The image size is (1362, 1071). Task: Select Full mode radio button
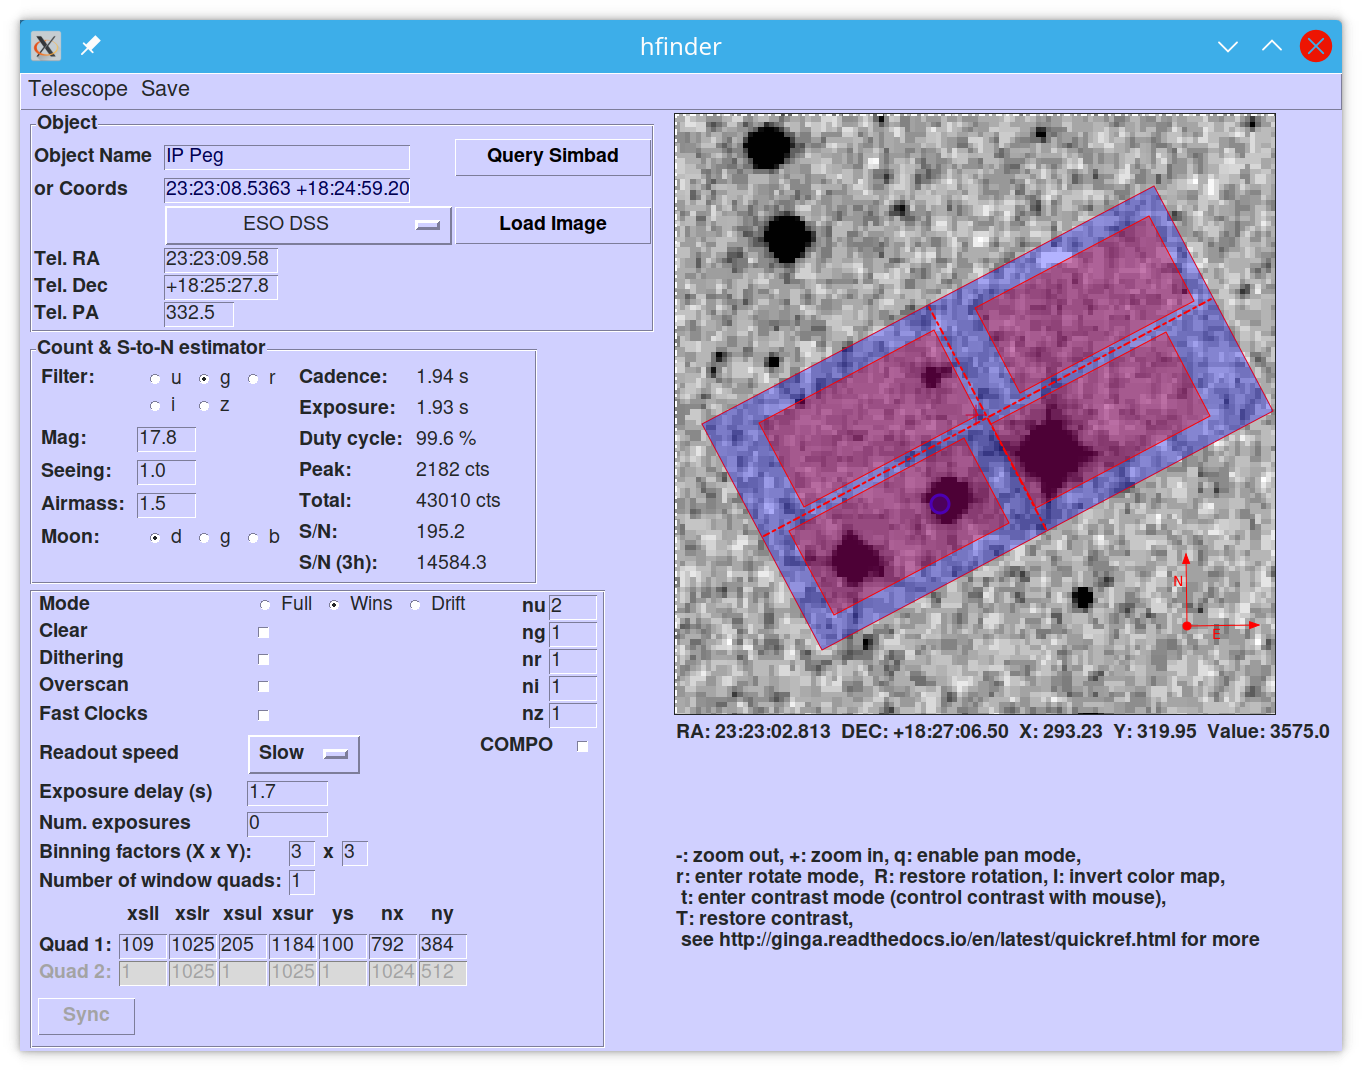(265, 605)
